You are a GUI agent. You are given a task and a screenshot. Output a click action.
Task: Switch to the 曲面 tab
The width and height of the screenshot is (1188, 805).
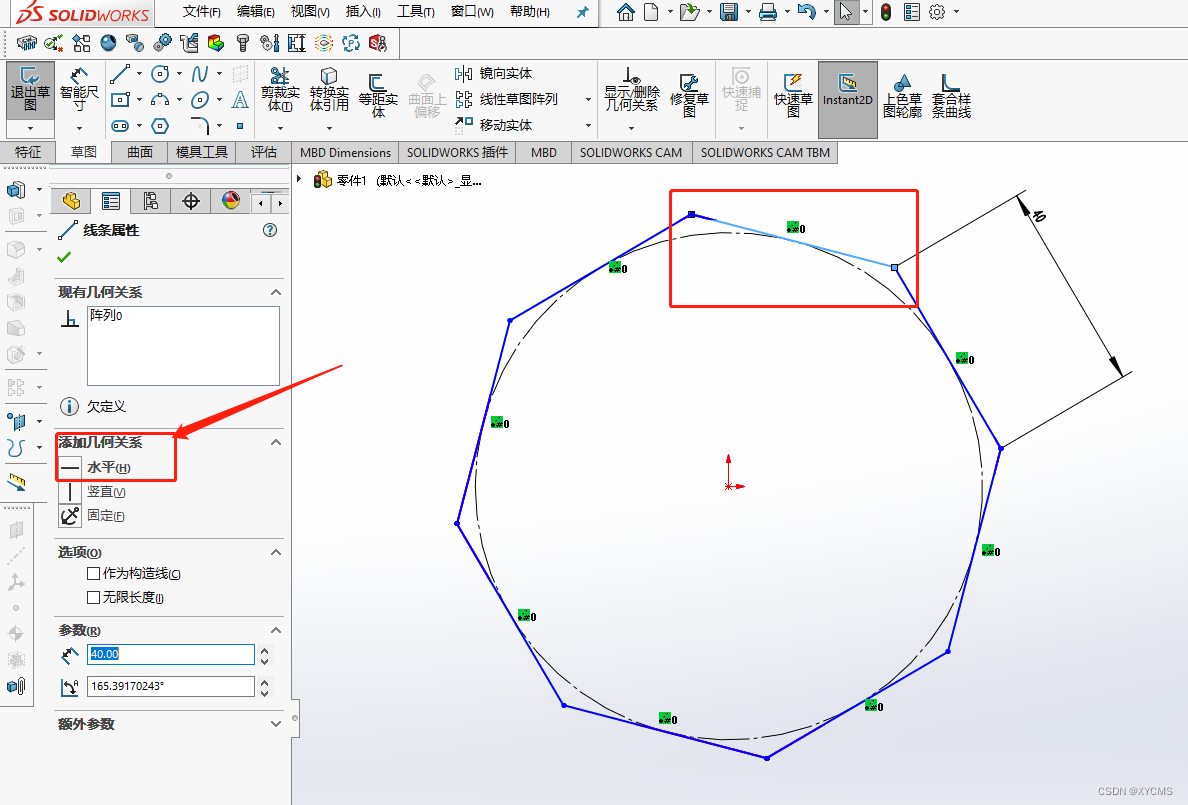139,152
